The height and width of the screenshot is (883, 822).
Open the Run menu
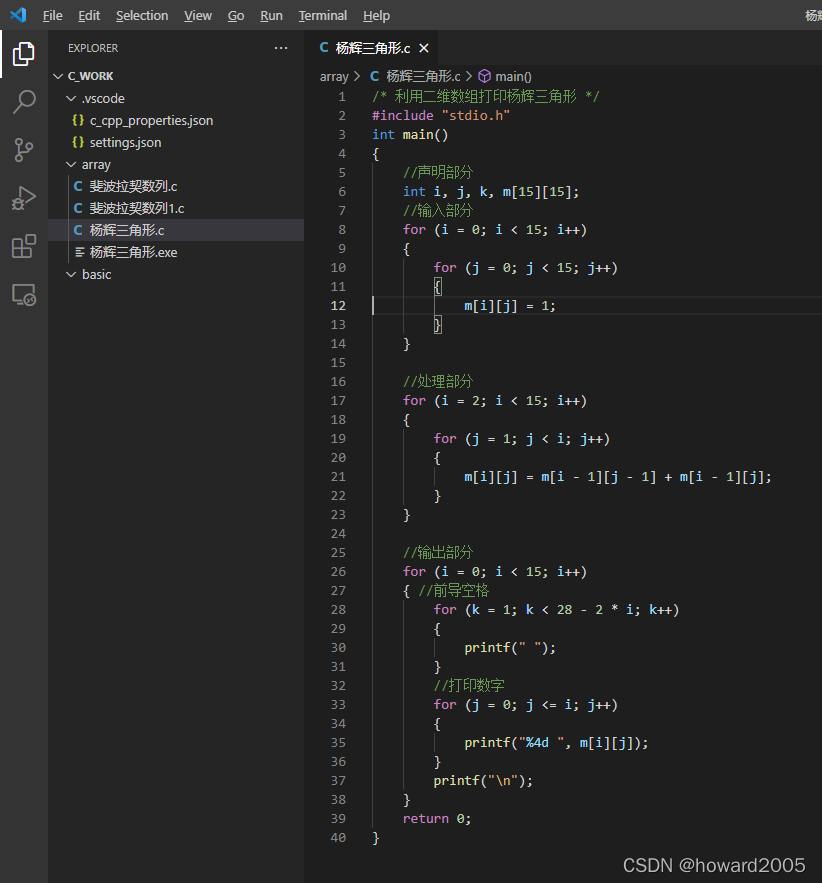[x=271, y=15]
